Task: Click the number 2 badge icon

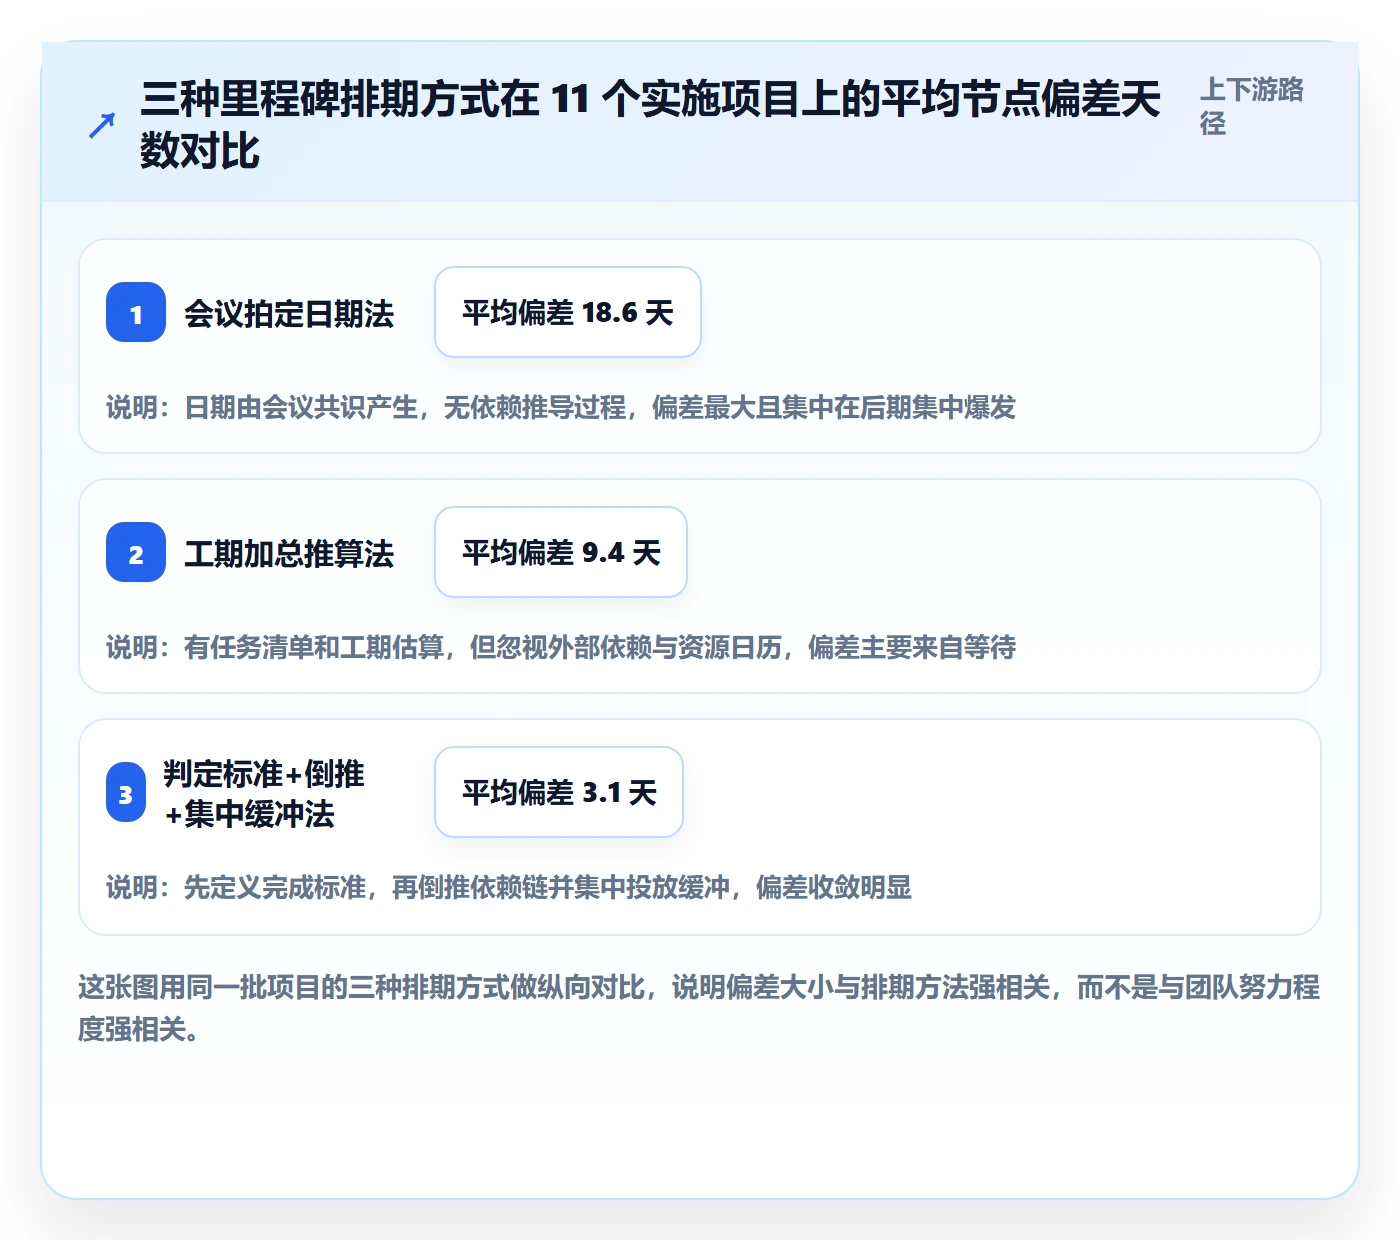Action: pos(136,552)
